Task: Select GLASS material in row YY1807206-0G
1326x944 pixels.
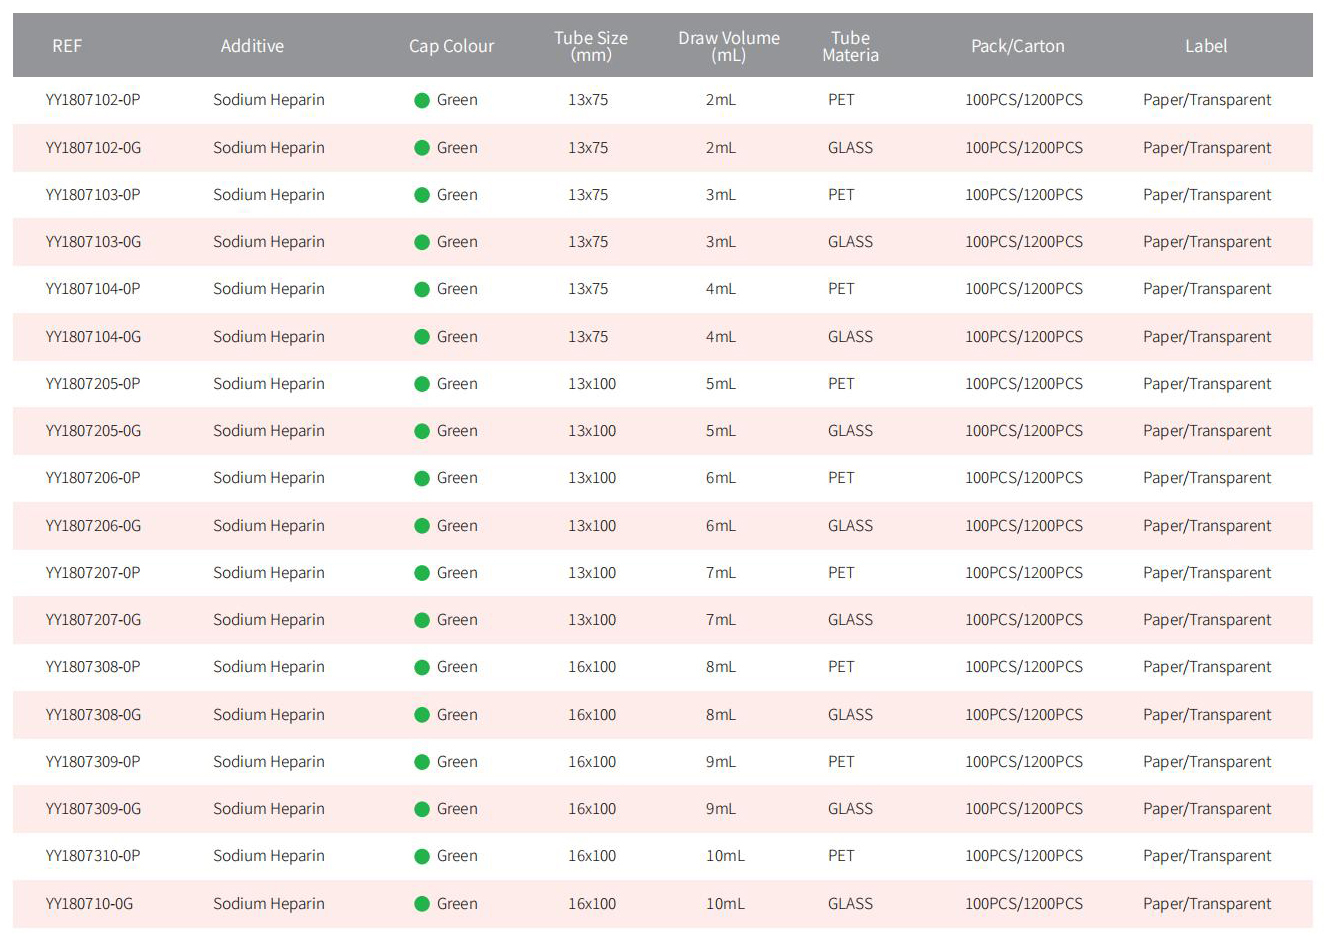Action: 850,526
